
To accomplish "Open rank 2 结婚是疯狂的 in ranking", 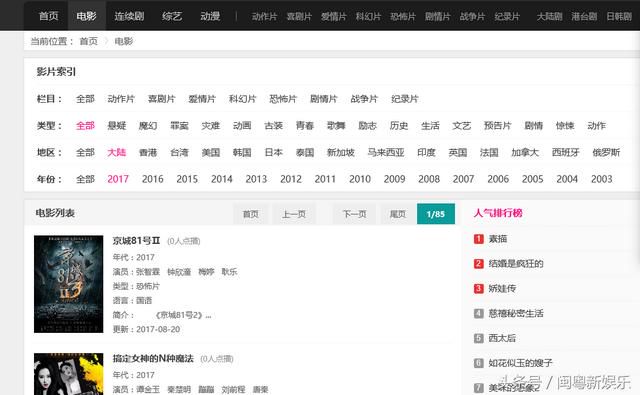I will (x=516, y=264).
